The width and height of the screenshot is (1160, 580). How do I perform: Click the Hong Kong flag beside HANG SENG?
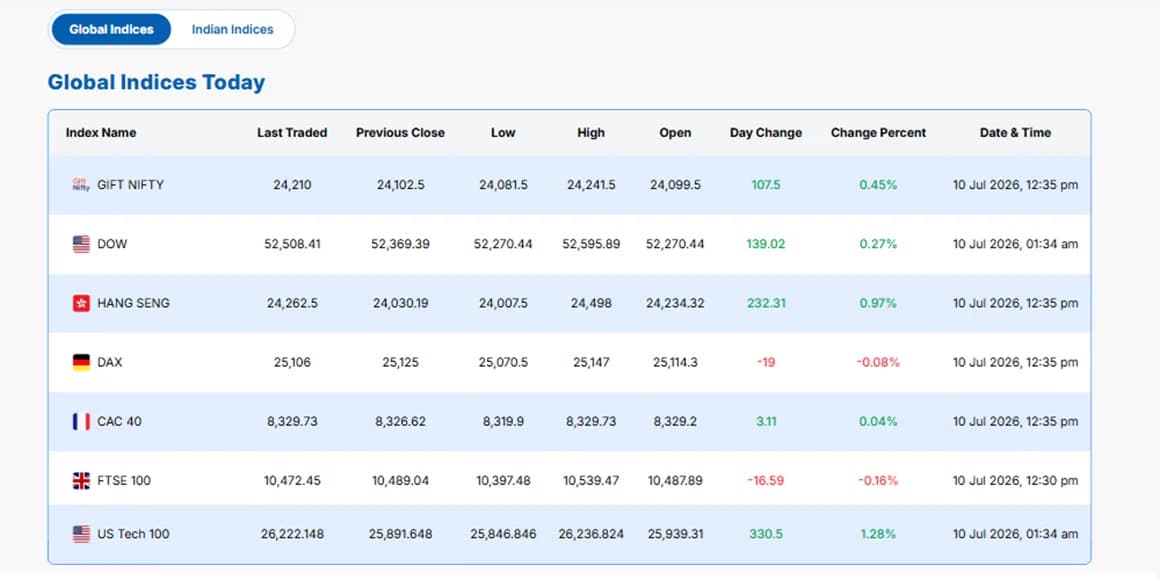[81, 303]
